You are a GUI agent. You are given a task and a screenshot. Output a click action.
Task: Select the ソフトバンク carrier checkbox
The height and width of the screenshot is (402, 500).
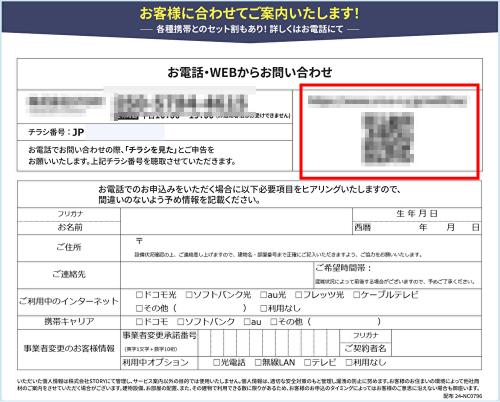(x=180, y=322)
